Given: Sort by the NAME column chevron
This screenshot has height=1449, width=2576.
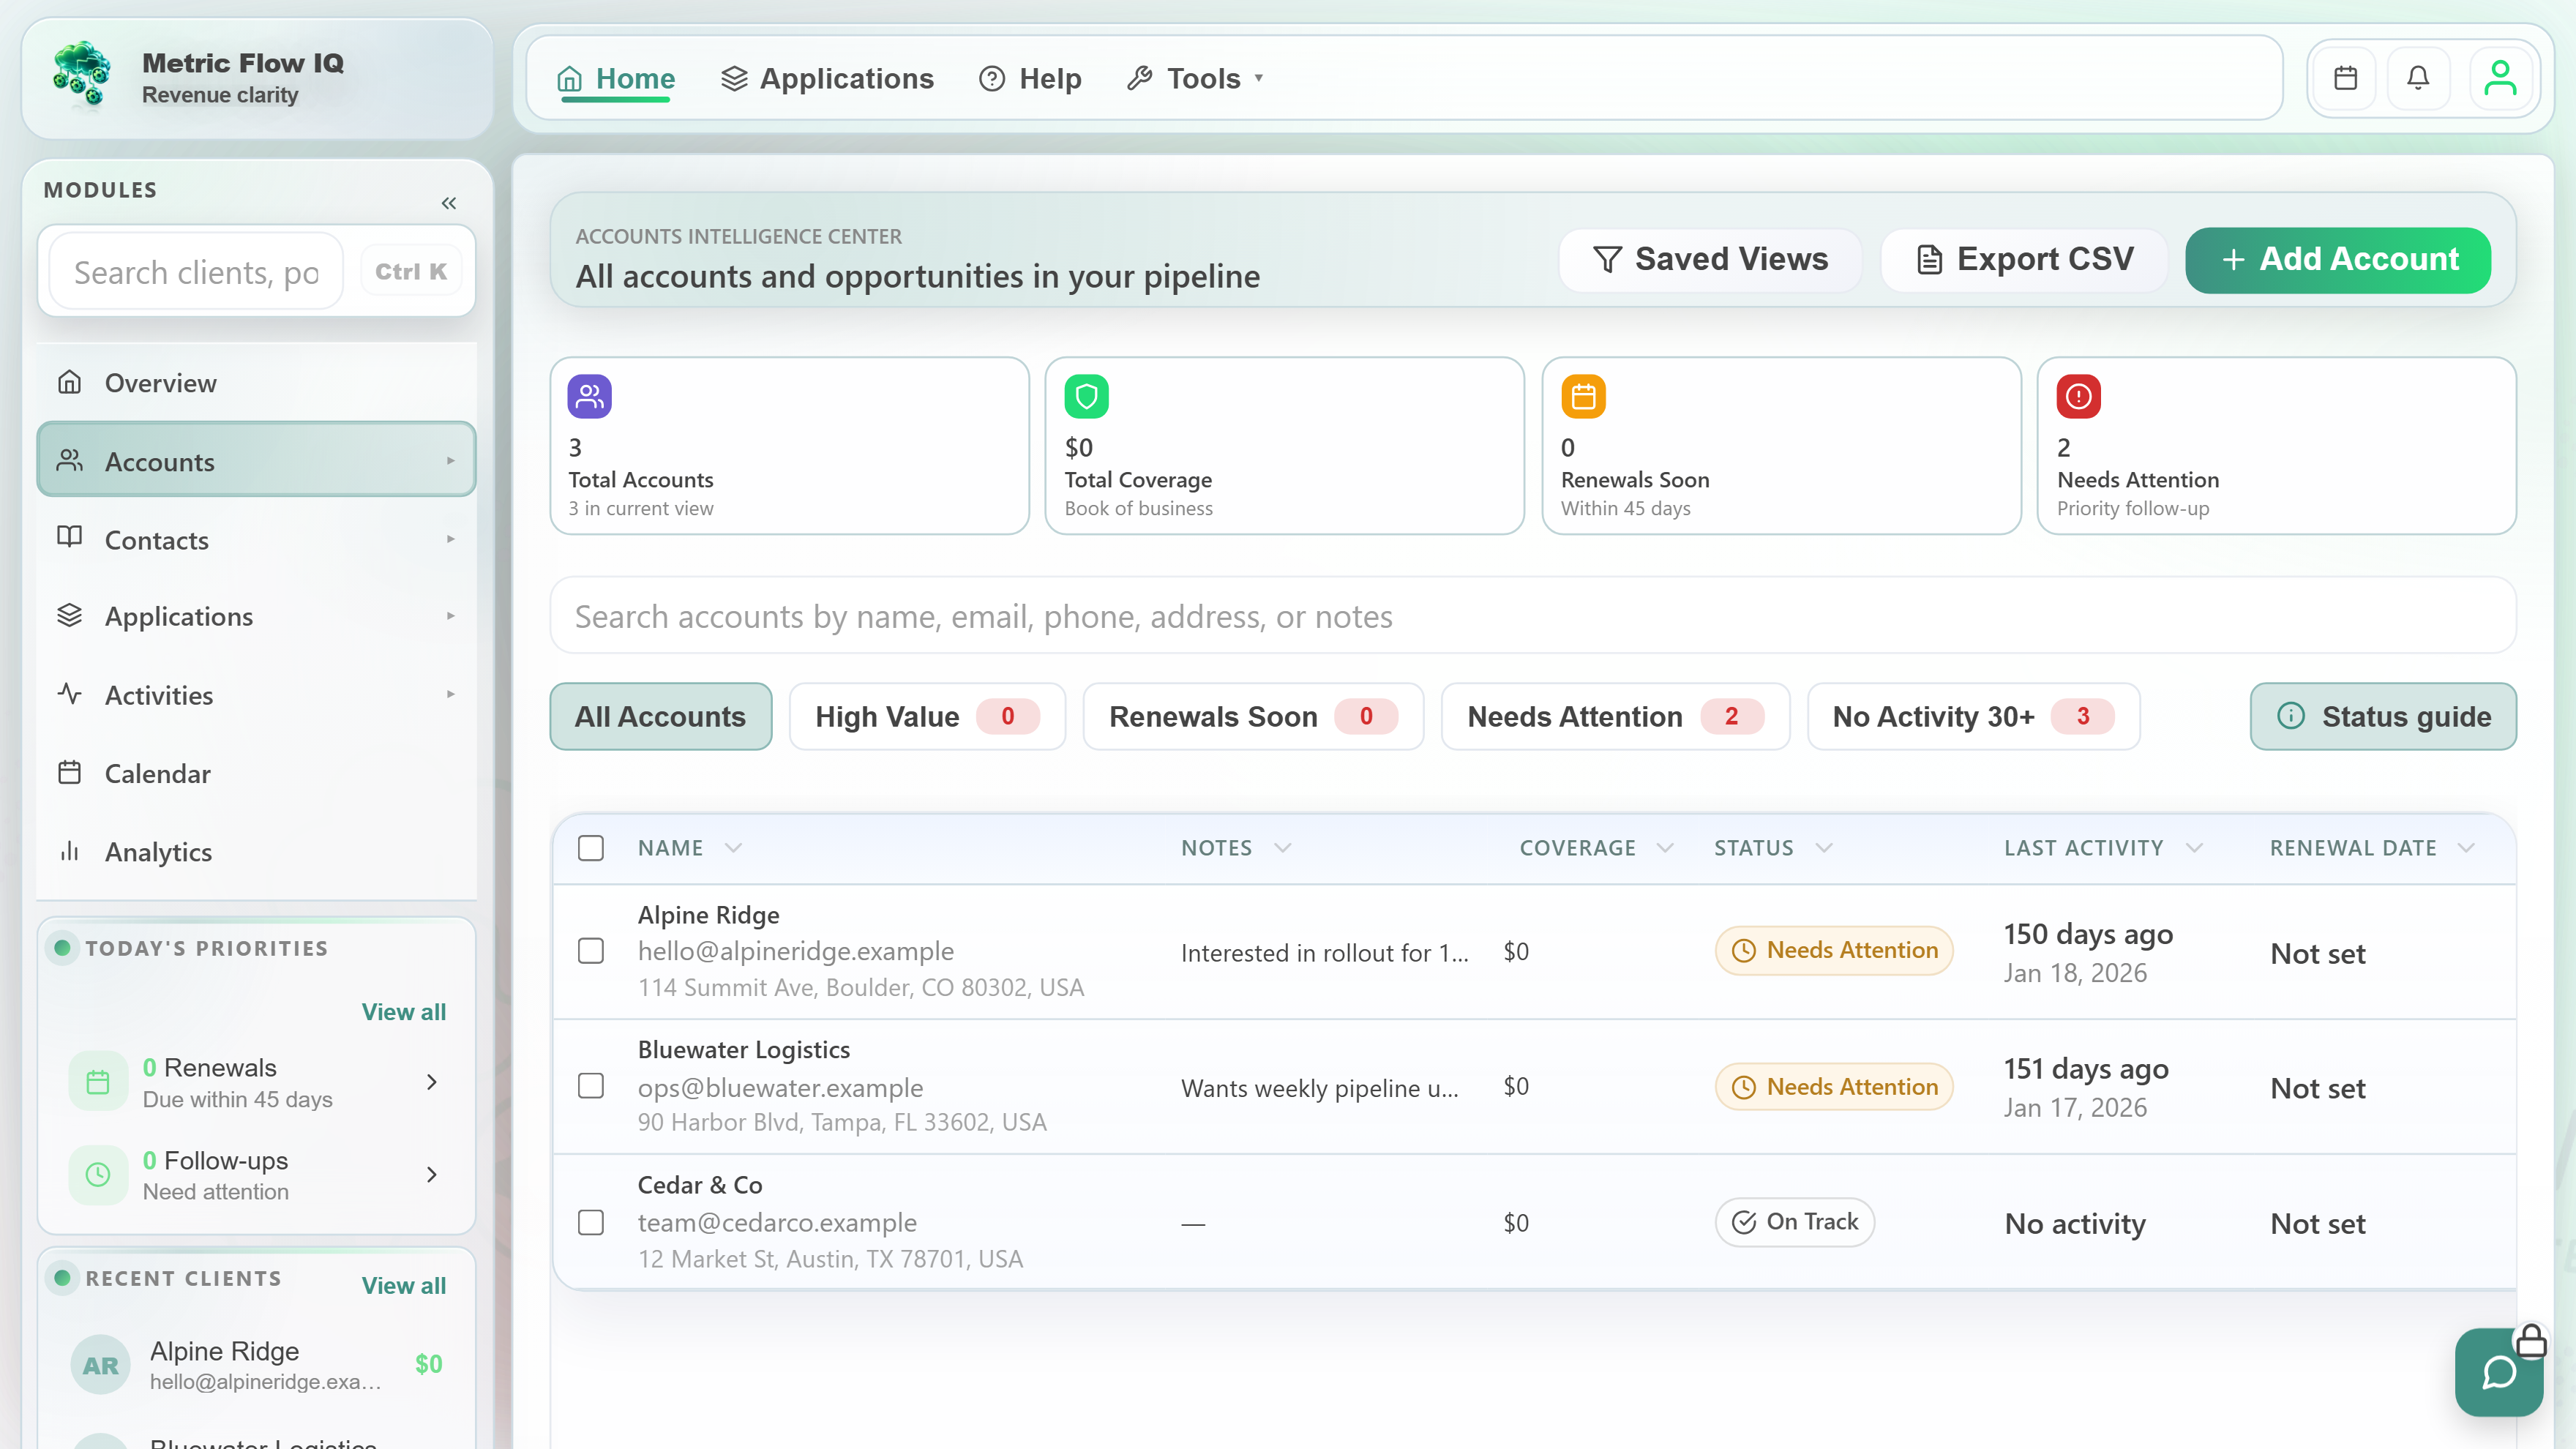Looking at the screenshot, I should click(734, 848).
